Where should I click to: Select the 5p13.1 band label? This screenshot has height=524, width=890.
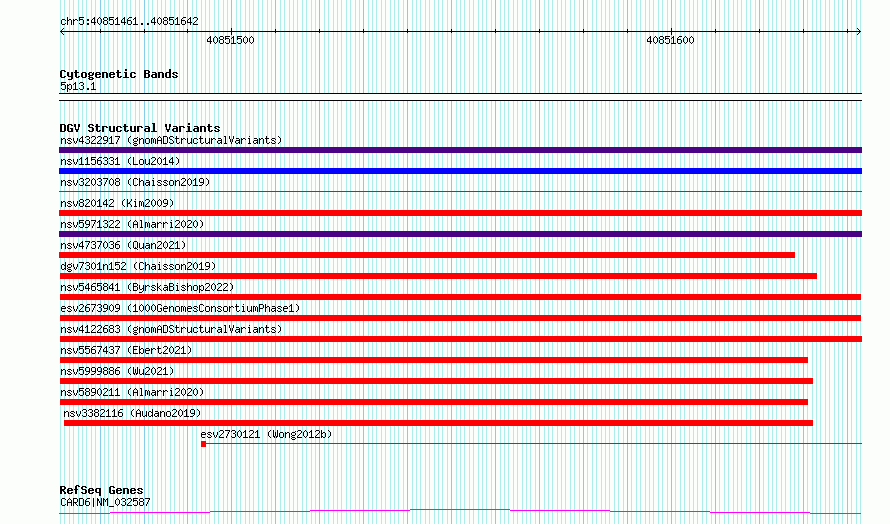pyautogui.click(x=78, y=86)
